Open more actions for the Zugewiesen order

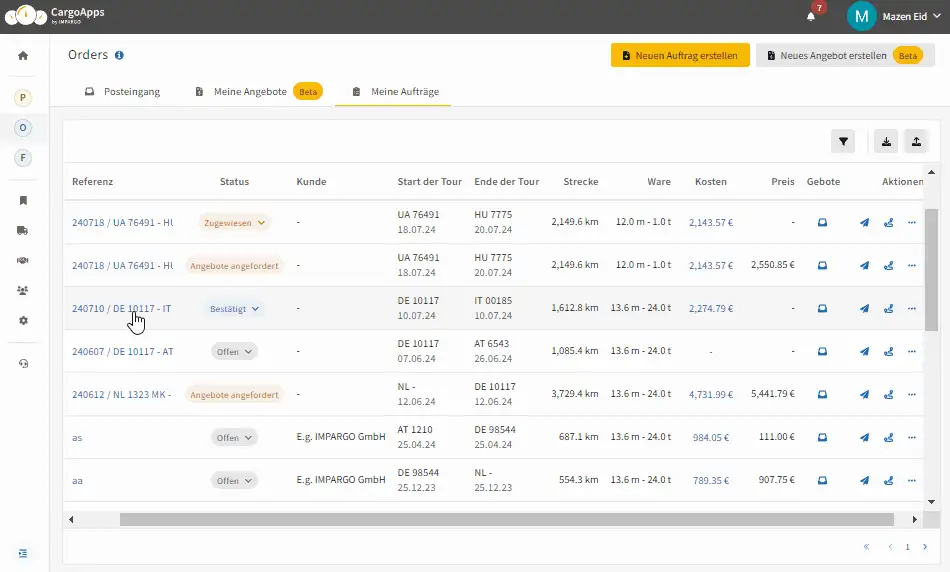(912, 222)
